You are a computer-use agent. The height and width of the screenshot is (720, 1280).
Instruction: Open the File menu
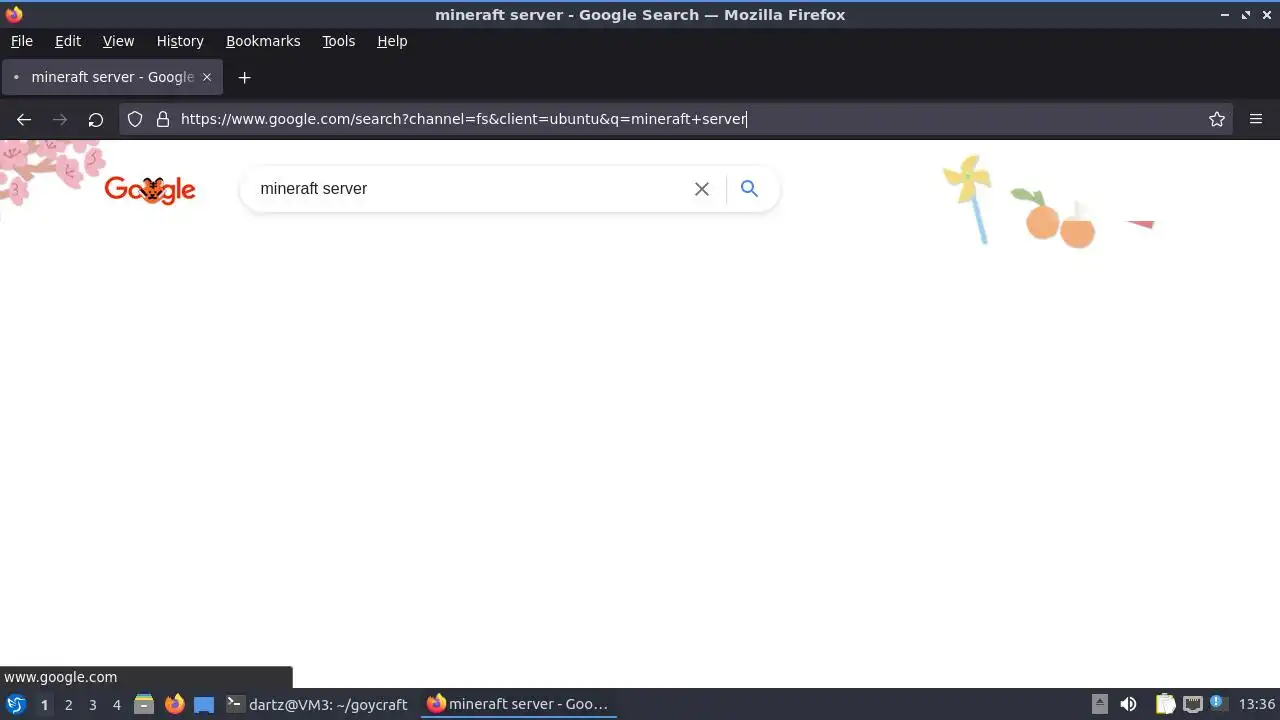22,41
